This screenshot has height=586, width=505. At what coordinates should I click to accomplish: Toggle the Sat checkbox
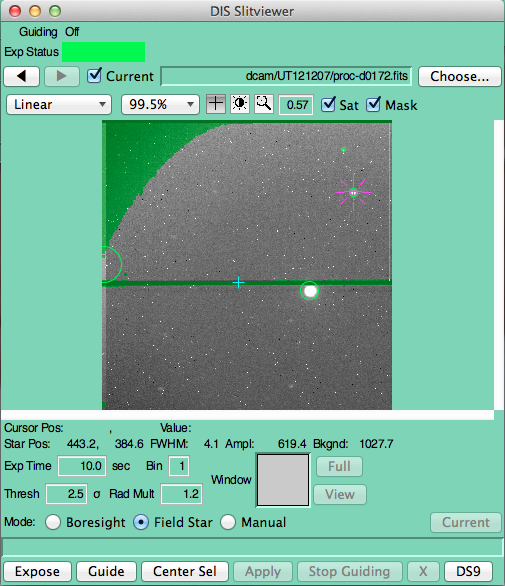[329, 105]
